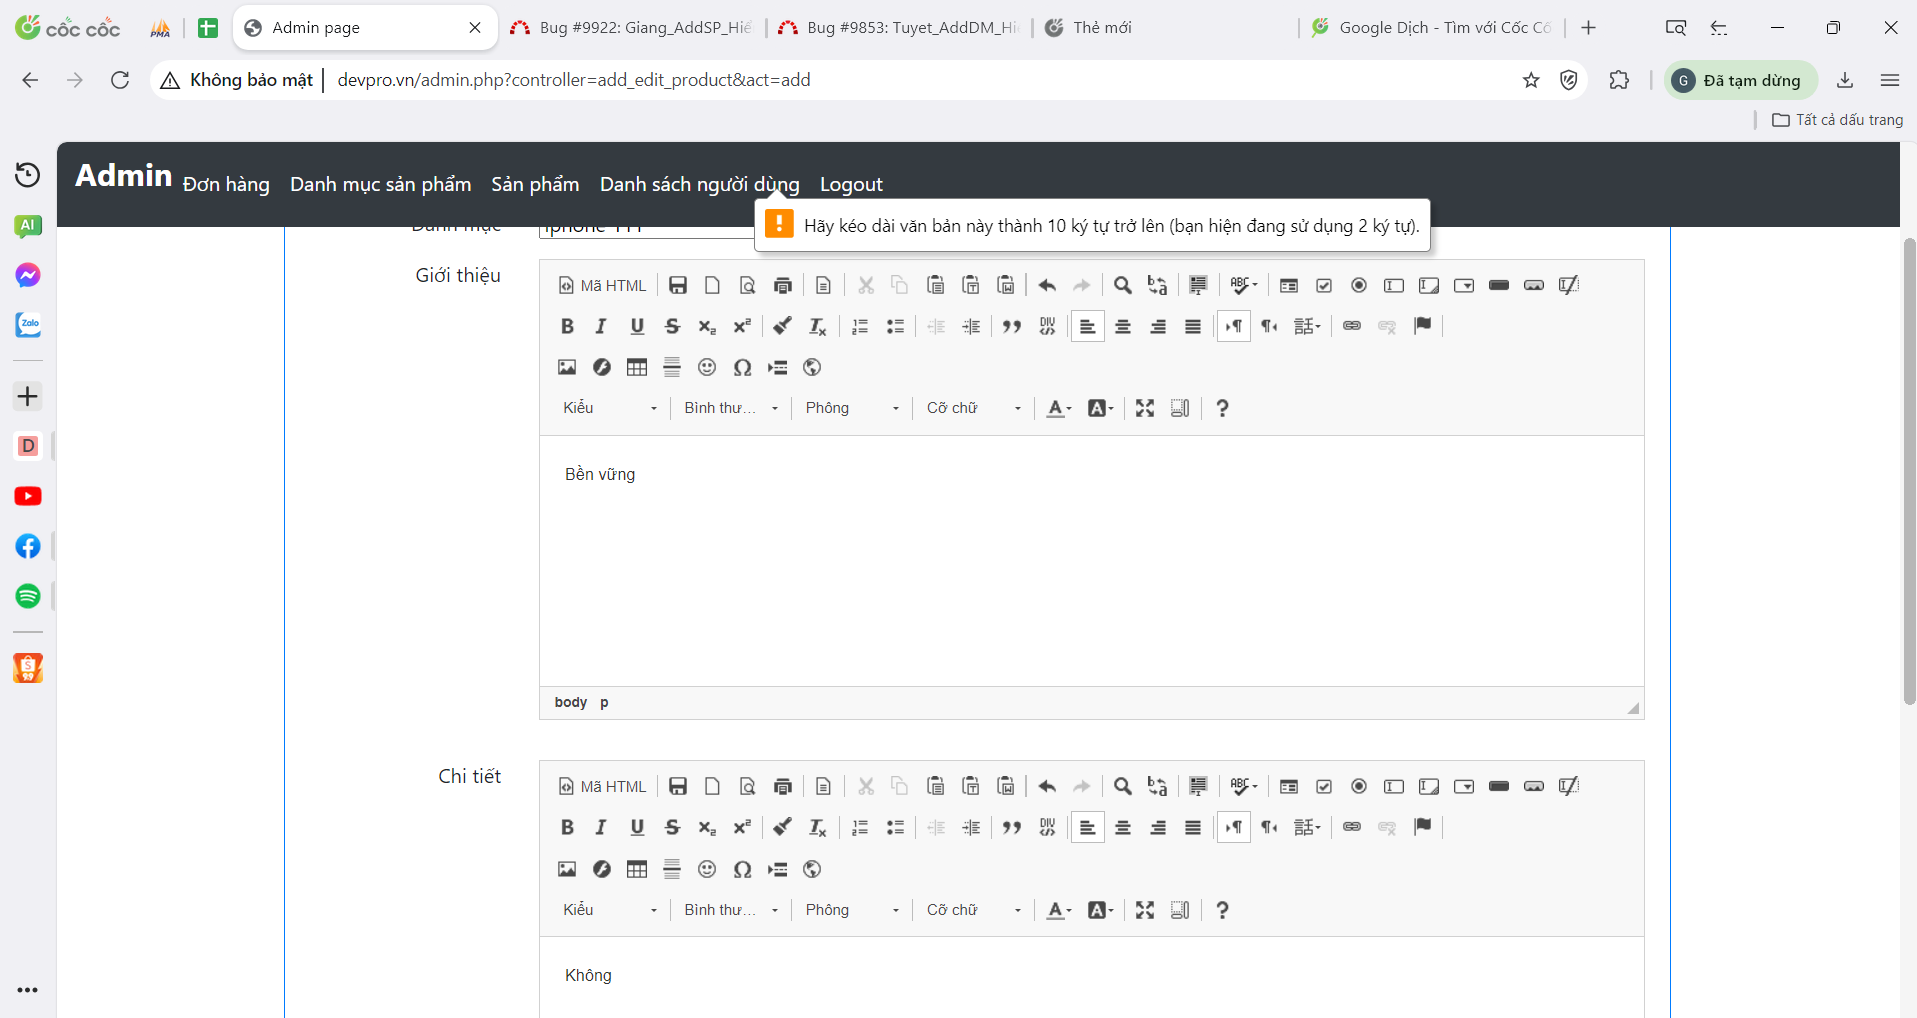Screen dimensions: 1917x1018
Task: Maximize the Chi tiết editor
Action: tap(1145, 910)
